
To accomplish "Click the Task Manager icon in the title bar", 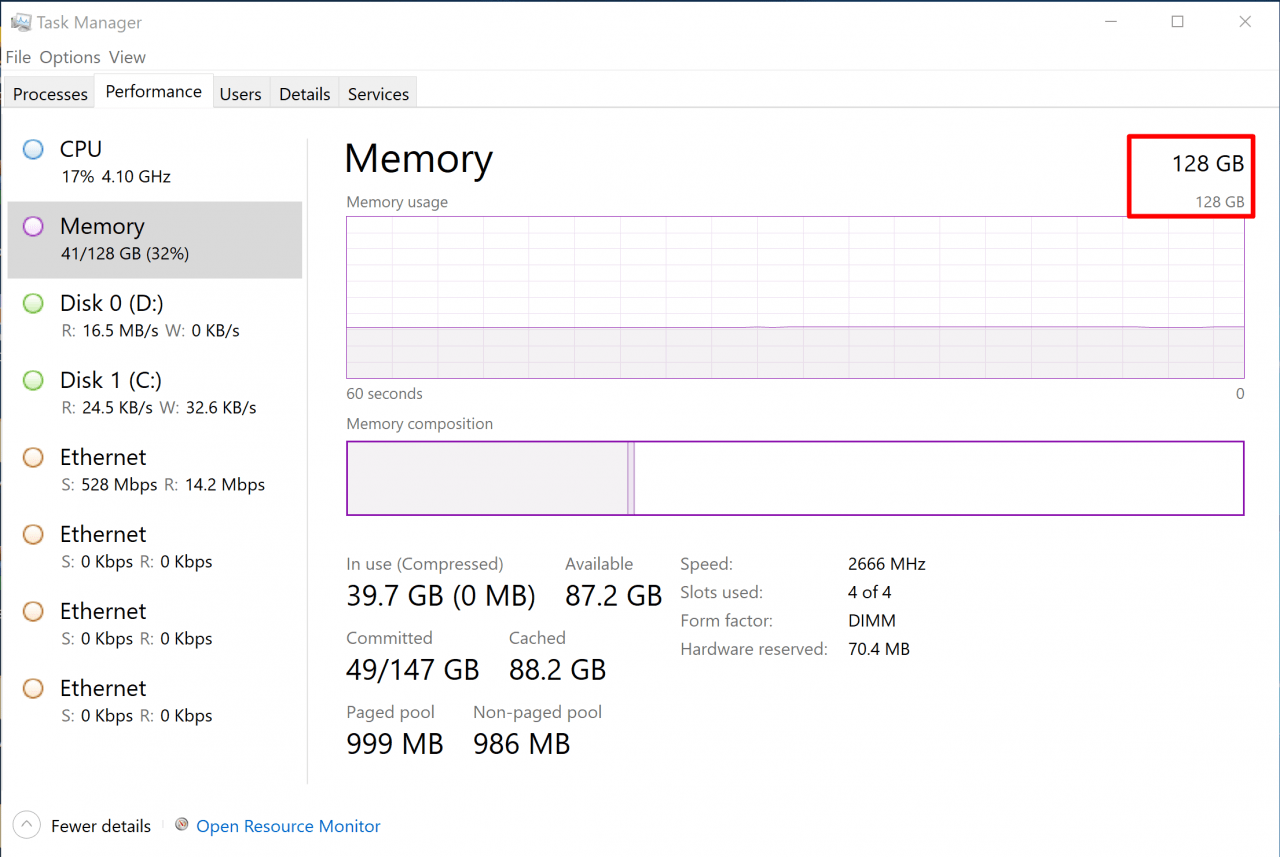I will (x=20, y=21).
